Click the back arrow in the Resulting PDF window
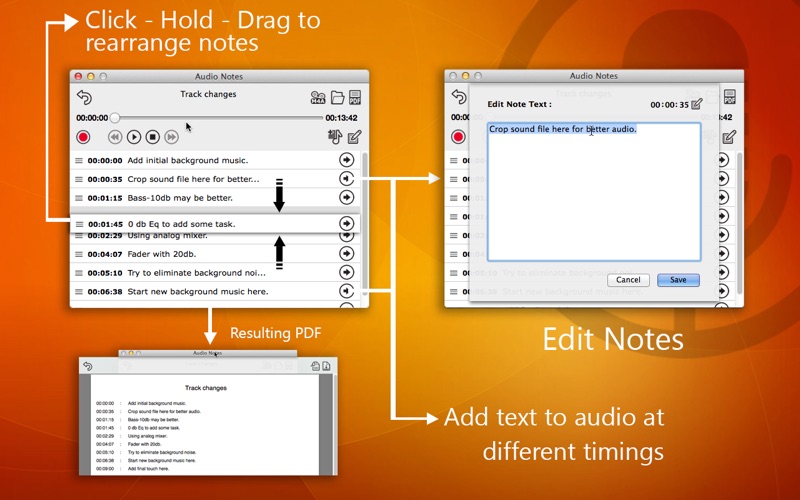This screenshot has height=500, width=800. coord(88,366)
